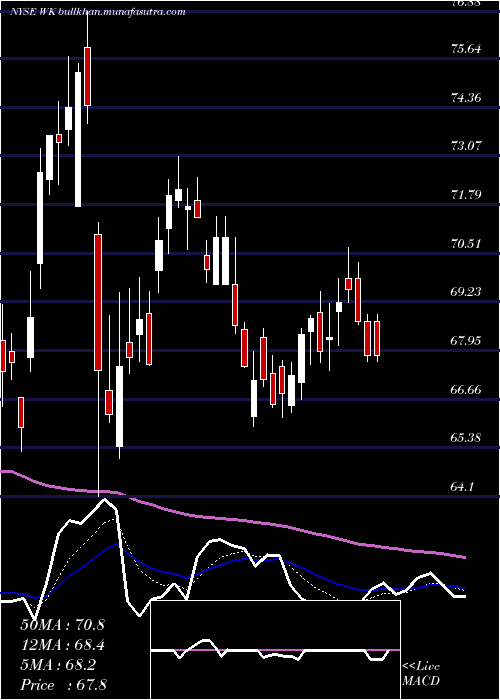This screenshot has width=500, height=700.
Task: Click the 66.66 price axis label
Action: (x=466, y=390)
